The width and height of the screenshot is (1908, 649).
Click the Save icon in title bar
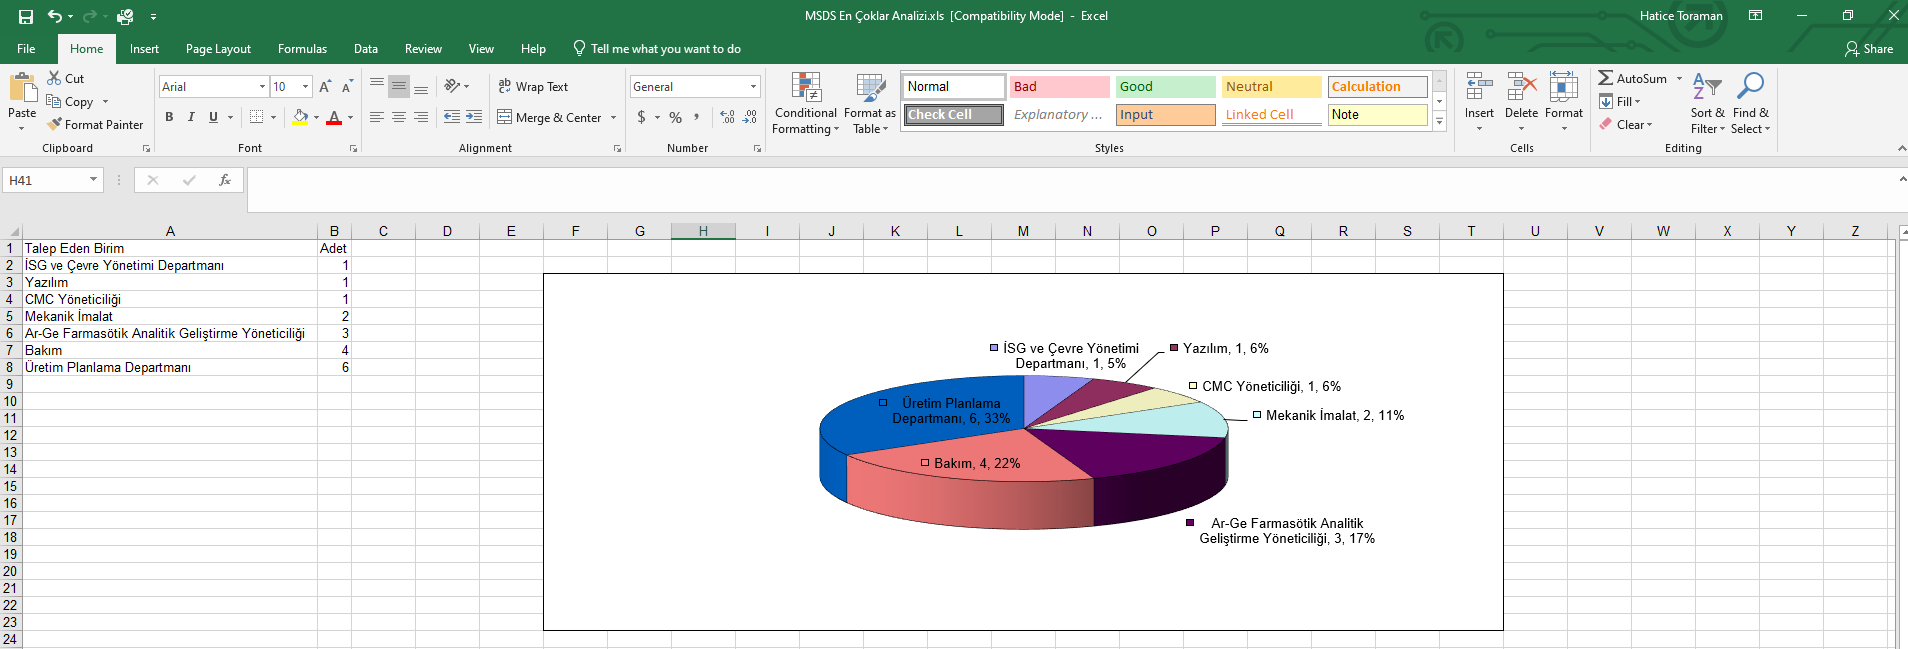(26, 16)
